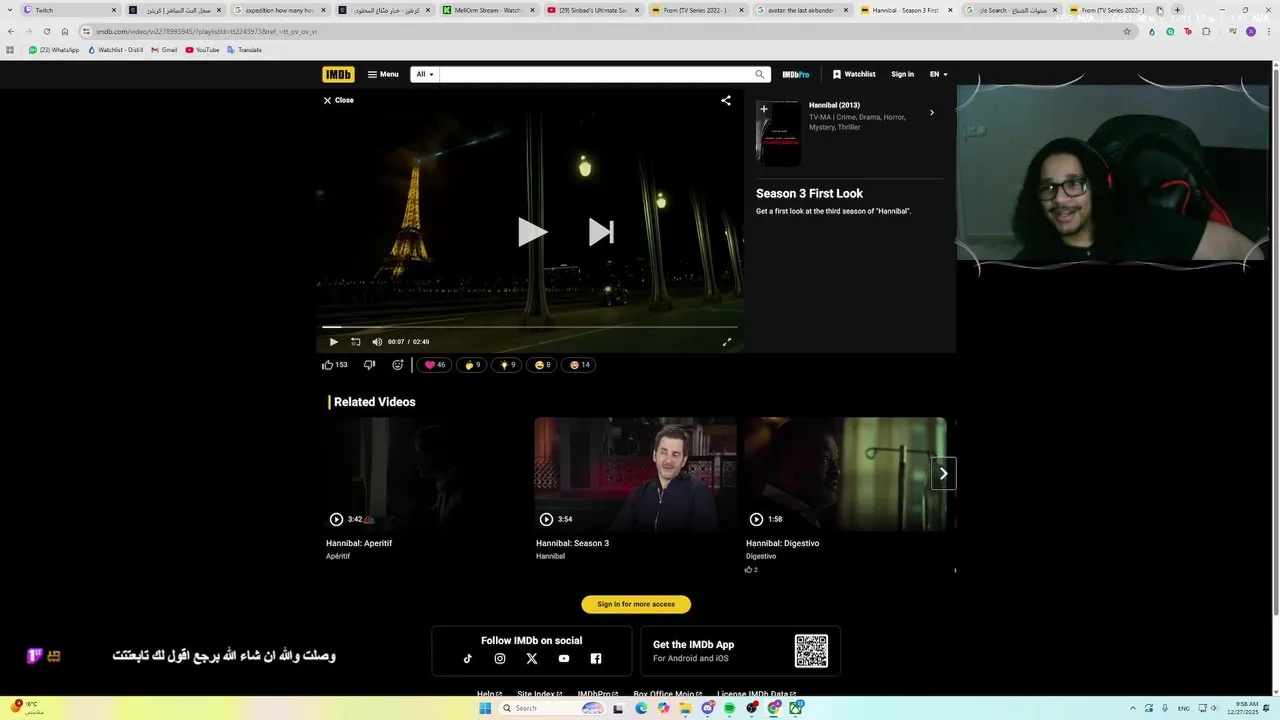Dislike the video with thumbs down

(x=369, y=365)
